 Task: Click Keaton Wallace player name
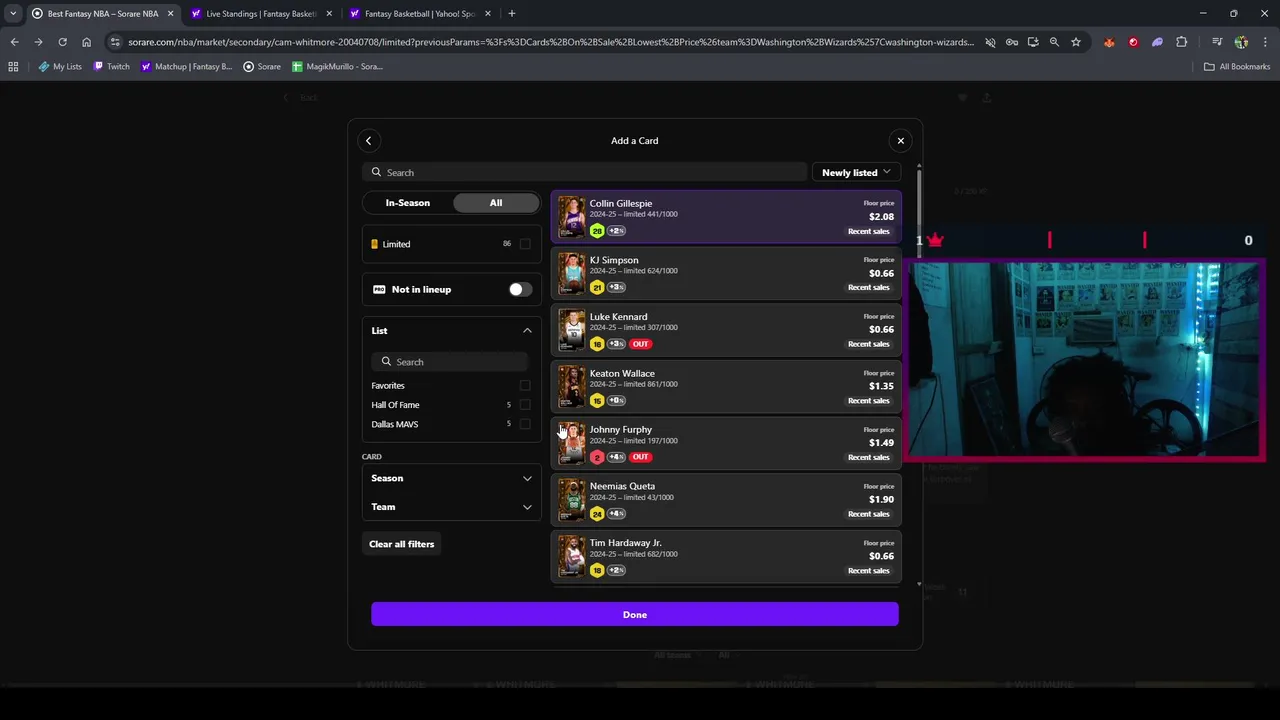tap(622, 373)
